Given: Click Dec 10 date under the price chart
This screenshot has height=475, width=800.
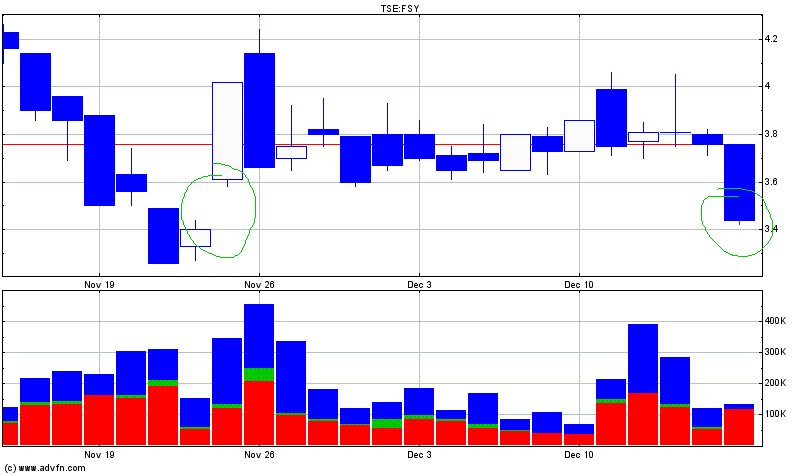Looking at the screenshot, I should (579, 285).
